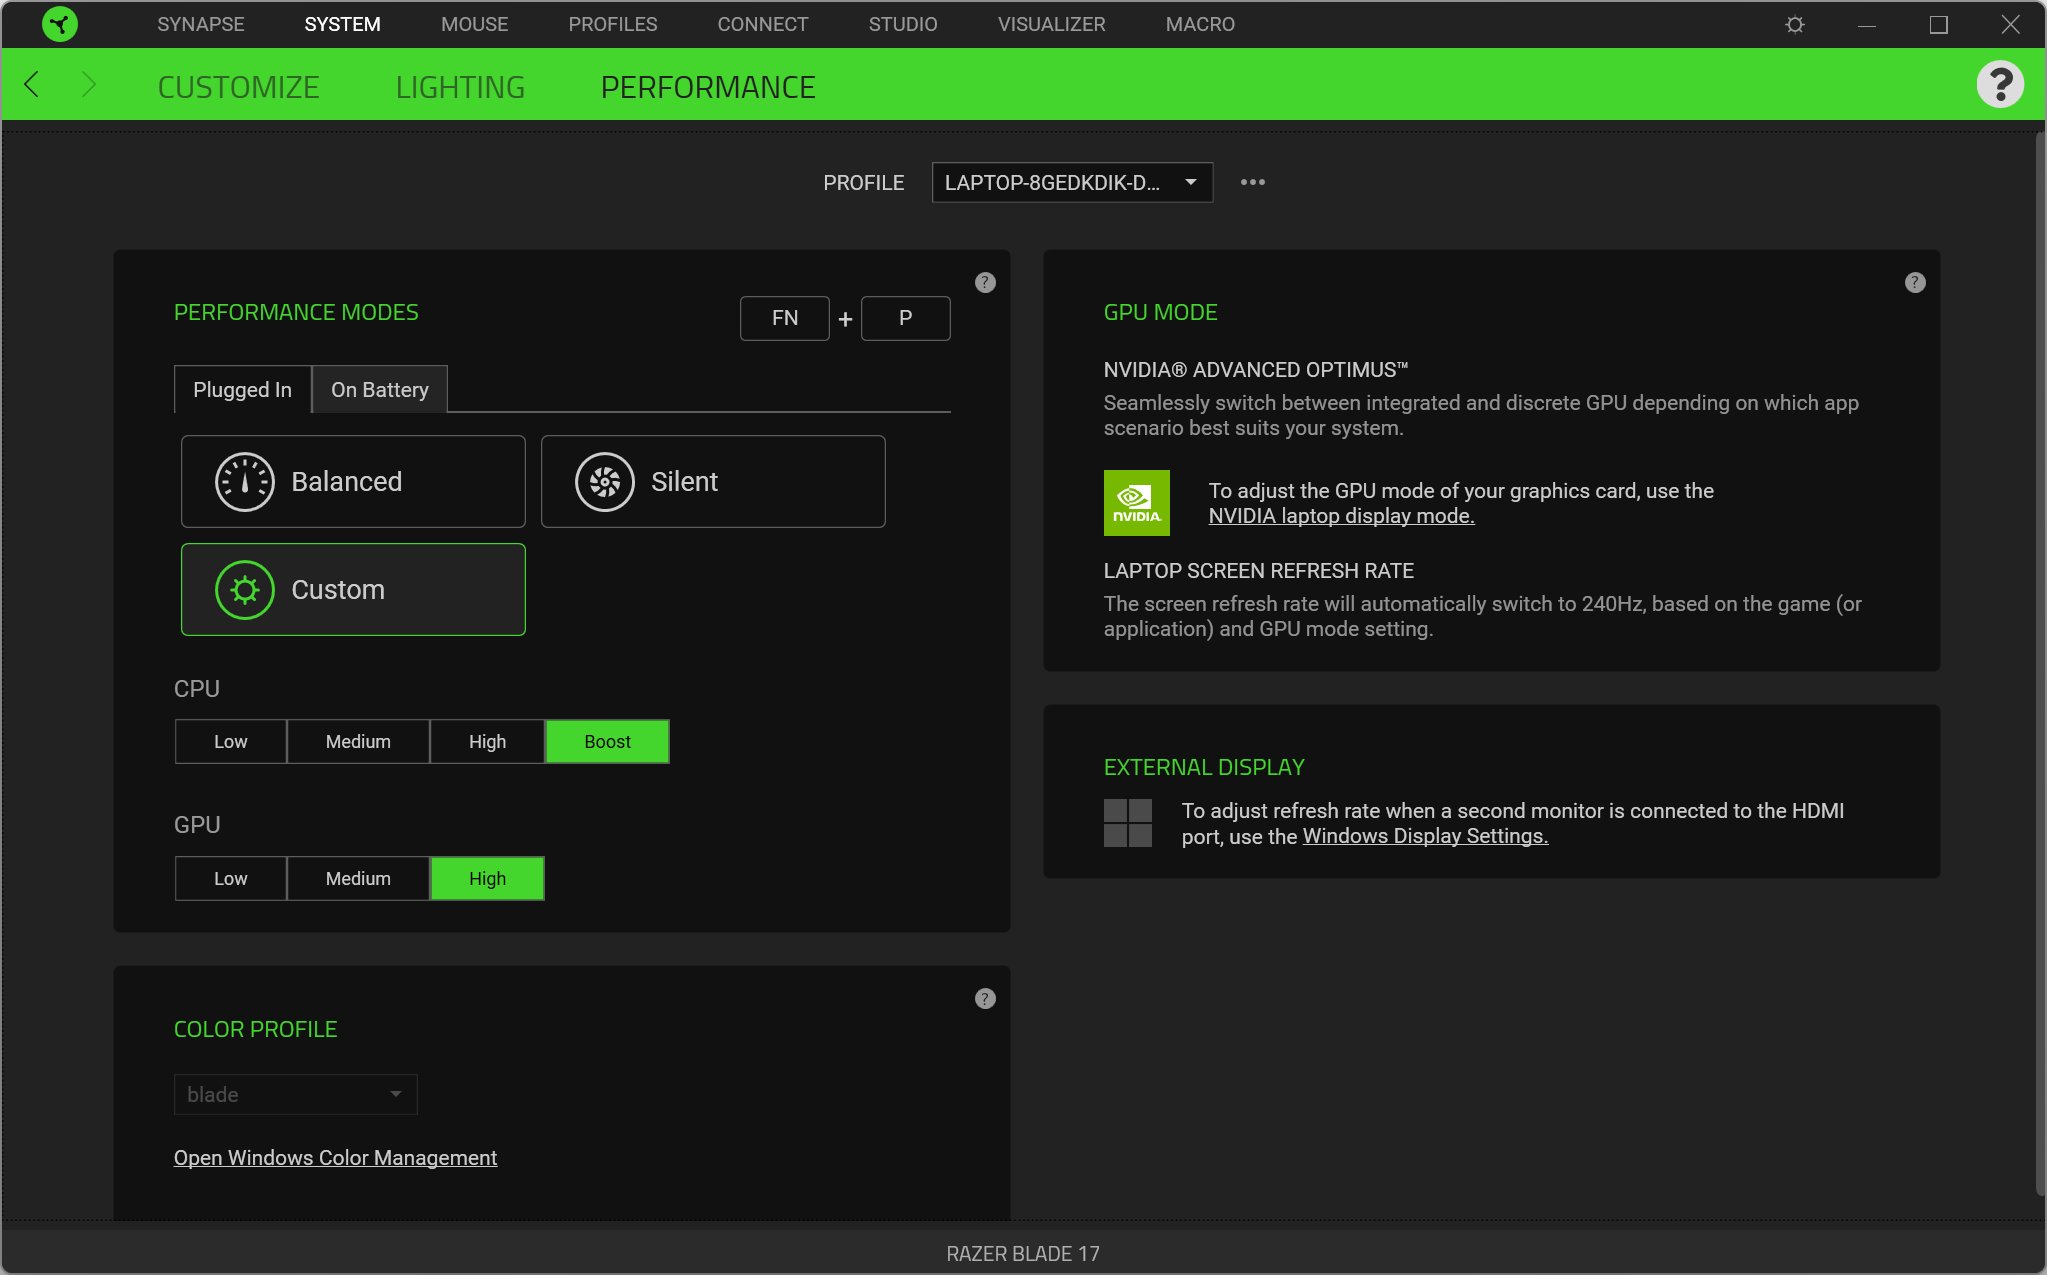Click the COLOR PROFILE heading
This screenshot has width=2047, height=1275.
pyautogui.click(x=255, y=1030)
